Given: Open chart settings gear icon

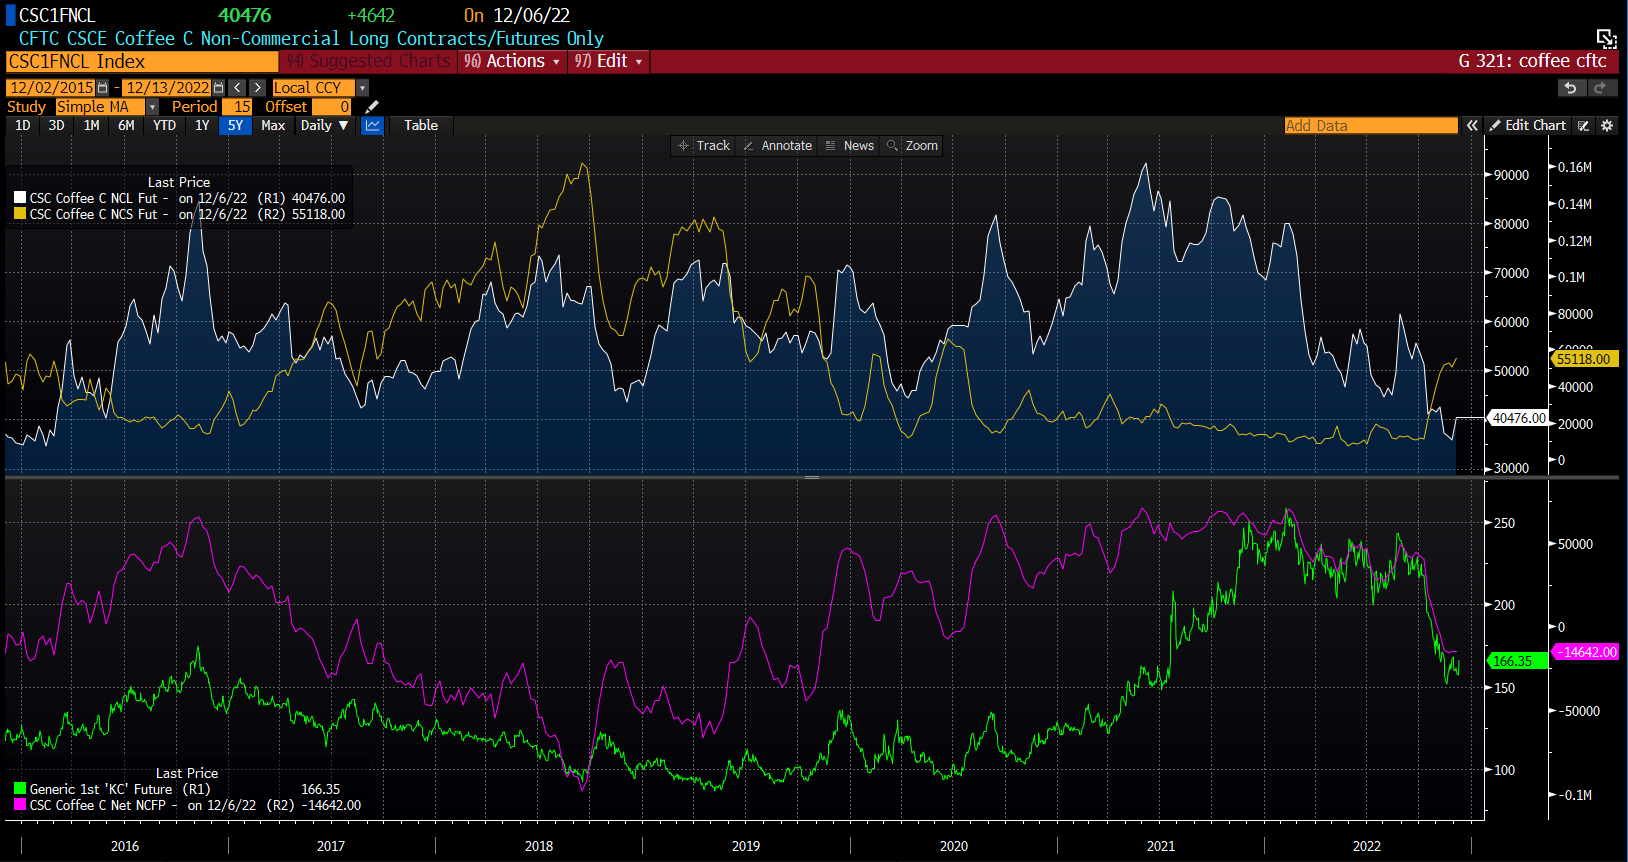Looking at the screenshot, I should pos(1607,126).
